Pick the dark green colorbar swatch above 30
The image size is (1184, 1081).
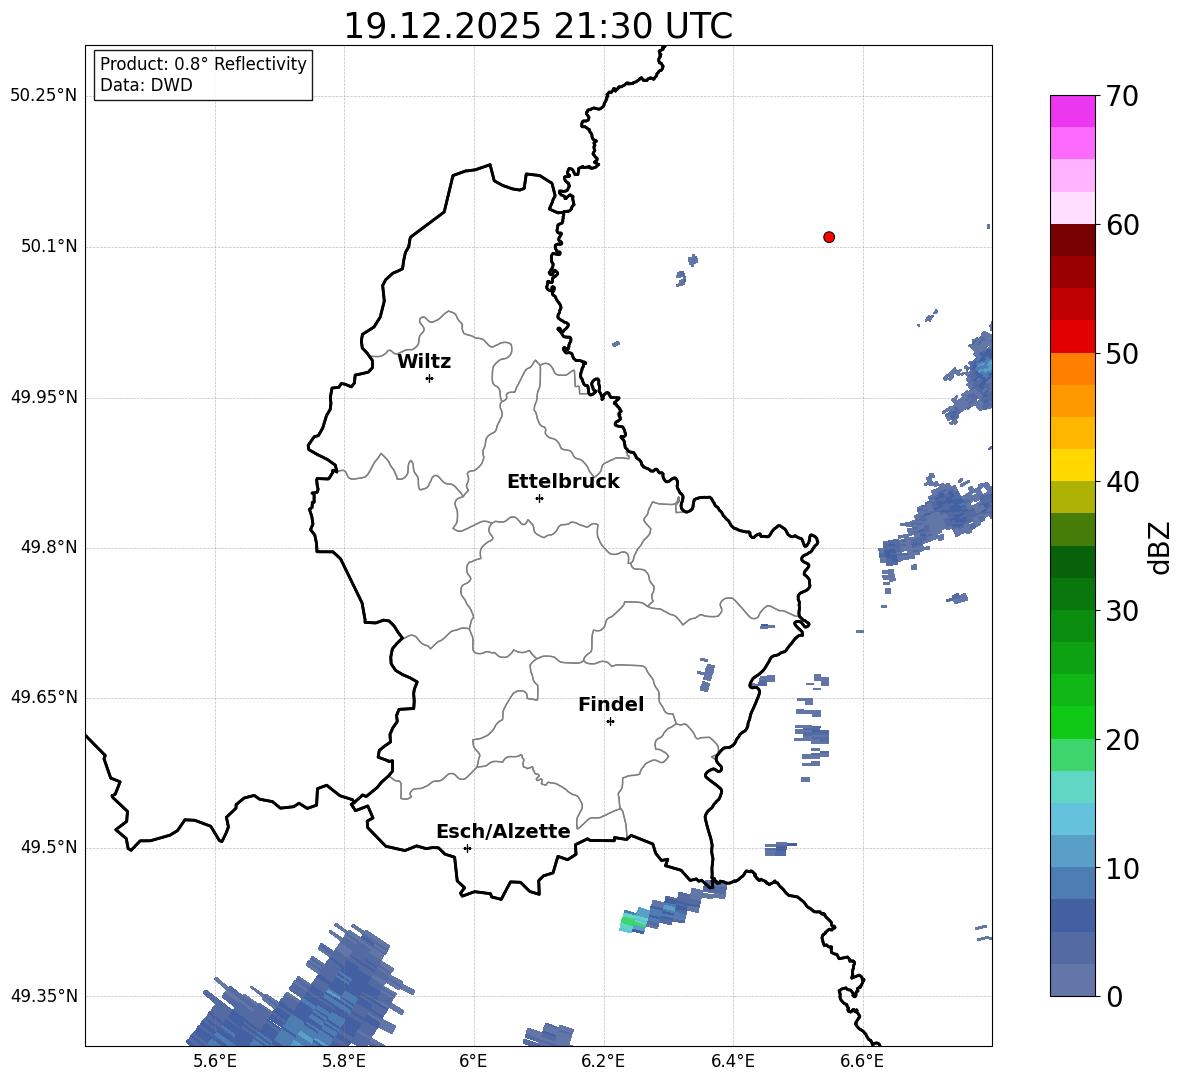point(1072,594)
